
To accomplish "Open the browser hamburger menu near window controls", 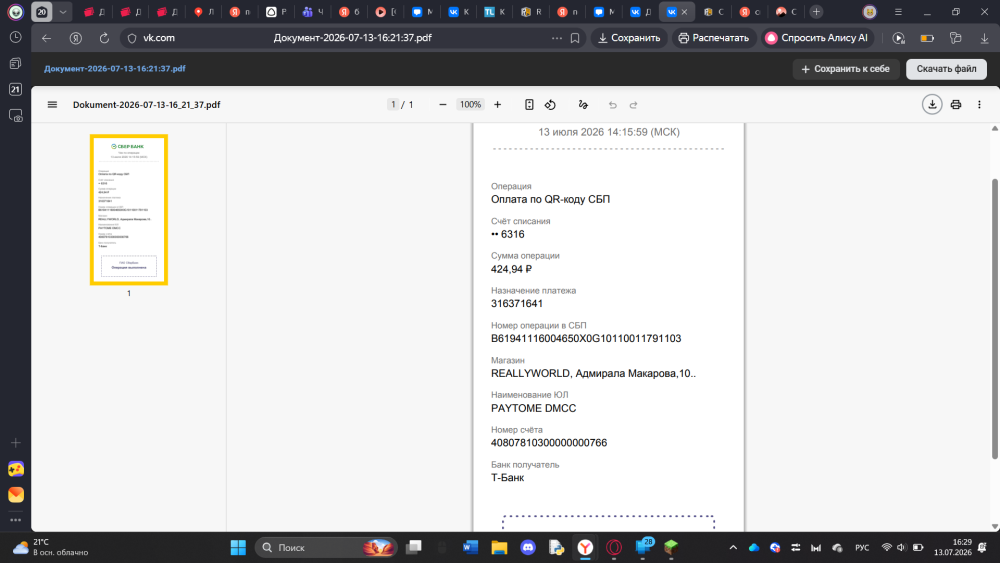I will pyautogui.click(x=898, y=12).
